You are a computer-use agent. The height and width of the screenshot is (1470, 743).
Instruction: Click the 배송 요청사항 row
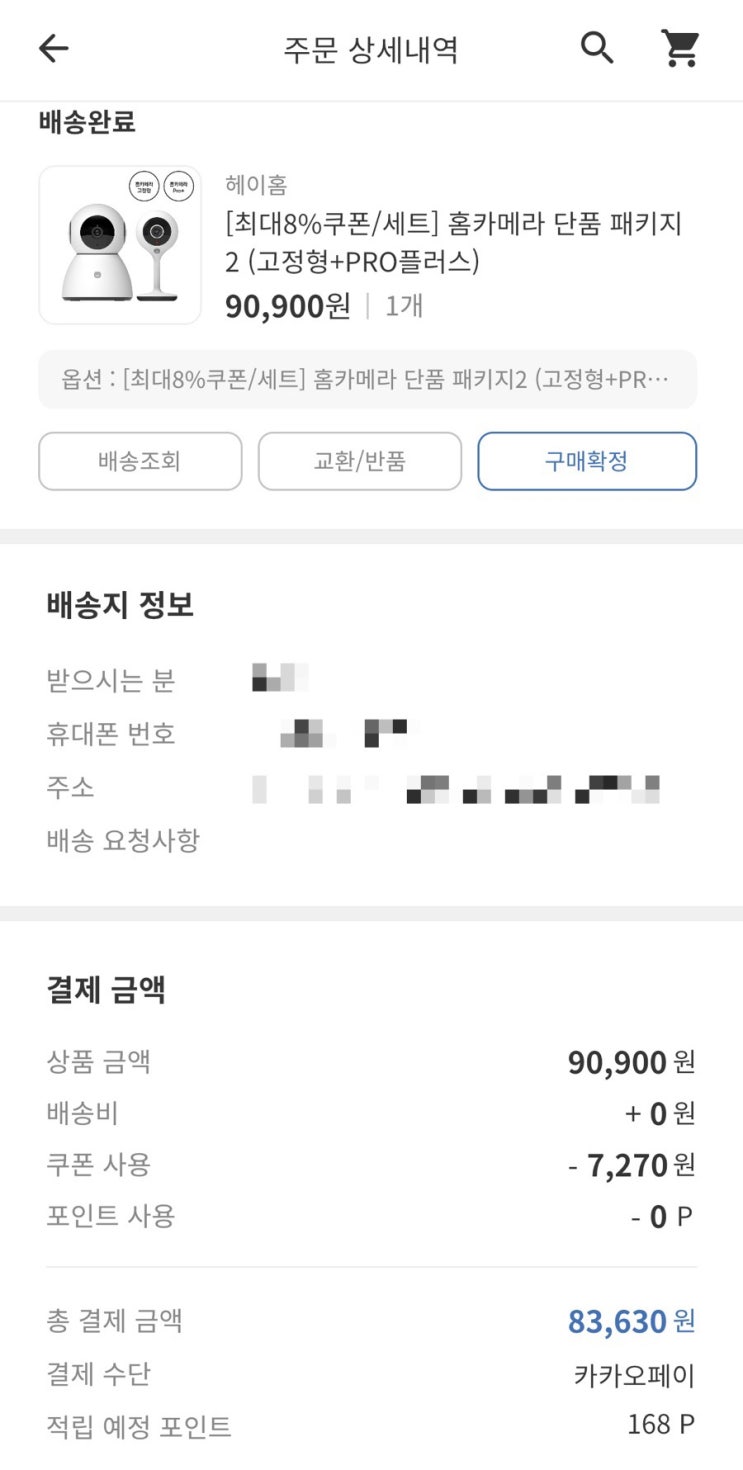[x=123, y=840]
